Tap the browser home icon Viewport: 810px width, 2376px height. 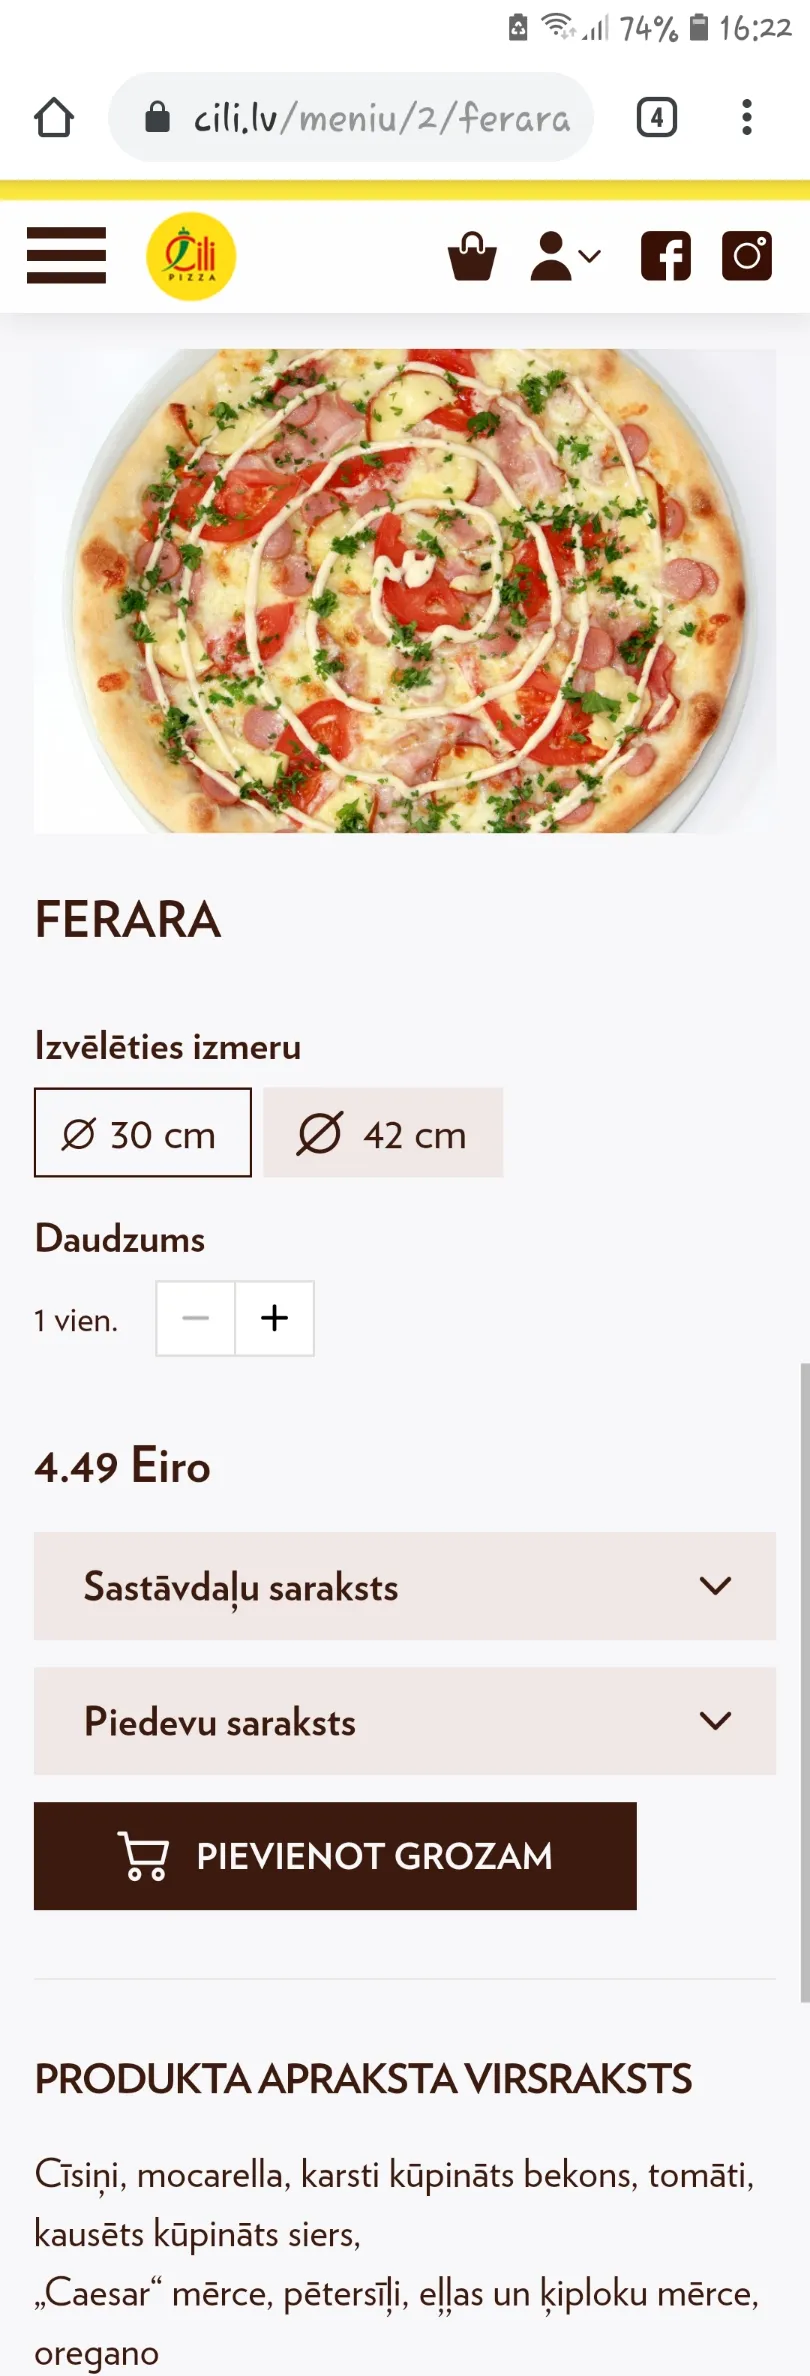click(x=54, y=117)
